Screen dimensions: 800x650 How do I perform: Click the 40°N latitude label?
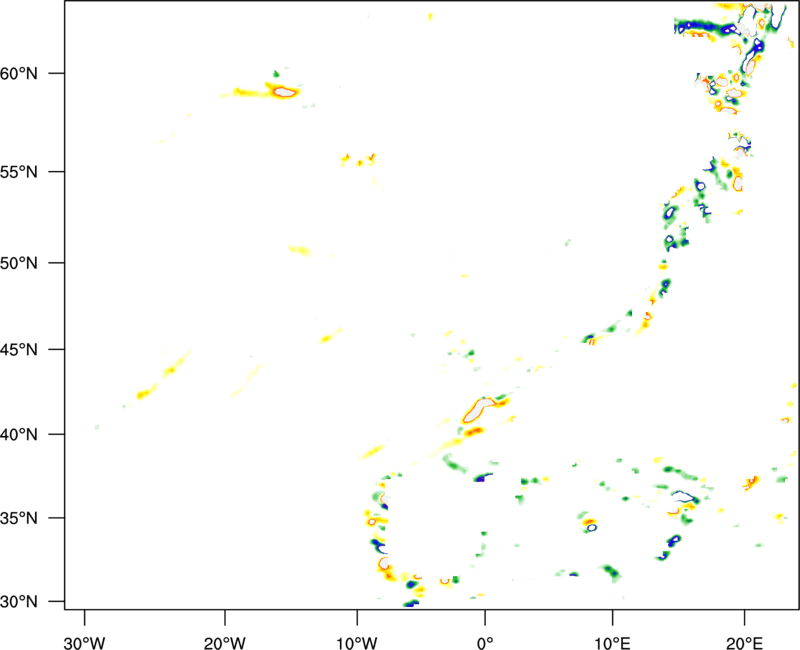(x=19, y=435)
